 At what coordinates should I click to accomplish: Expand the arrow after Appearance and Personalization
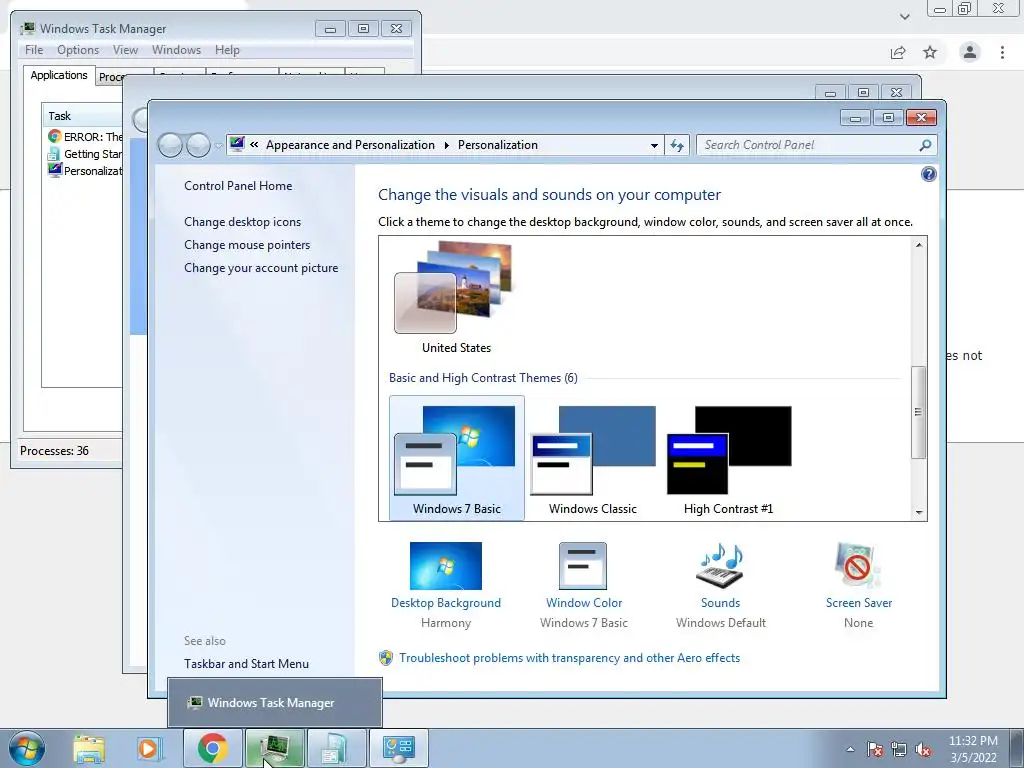(447, 146)
